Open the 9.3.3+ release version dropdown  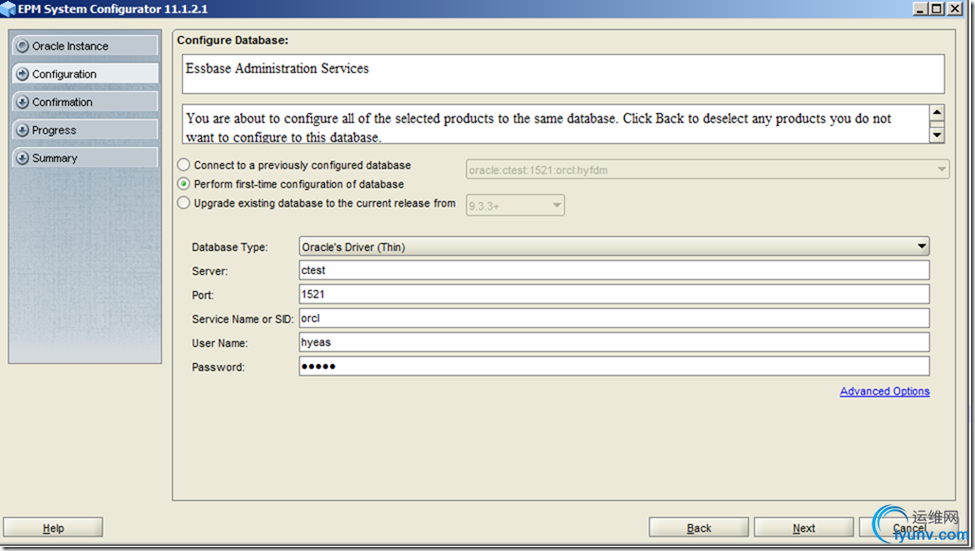(515, 205)
